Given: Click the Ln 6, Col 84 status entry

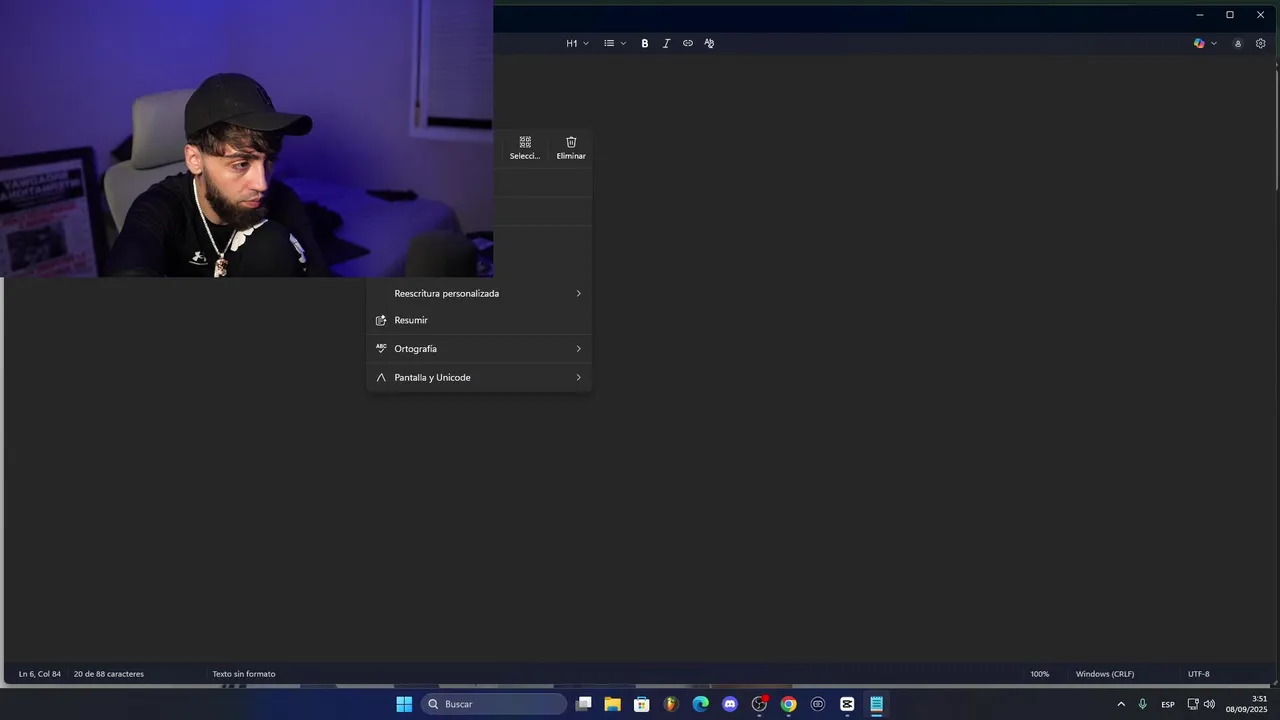Looking at the screenshot, I should pos(40,674).
